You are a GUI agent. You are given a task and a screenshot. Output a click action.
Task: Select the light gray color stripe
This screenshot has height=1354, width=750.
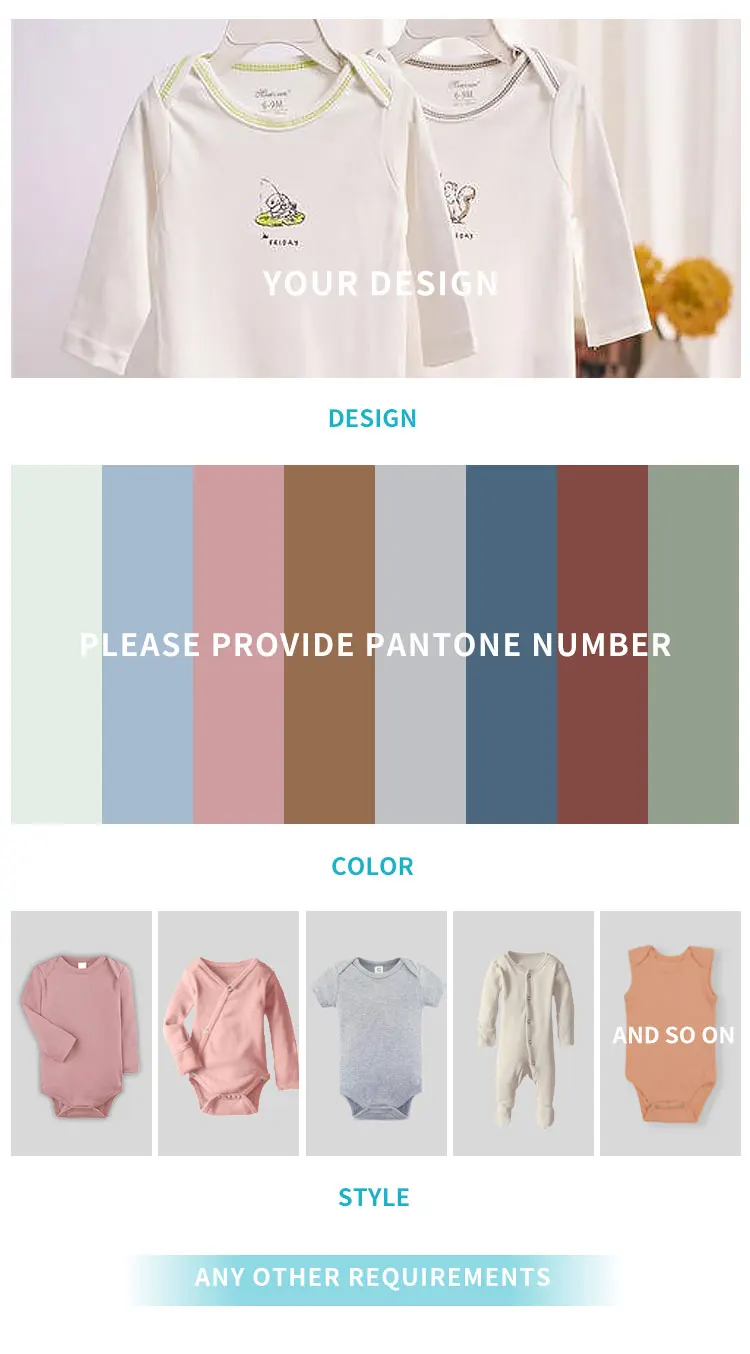point(420,644)
